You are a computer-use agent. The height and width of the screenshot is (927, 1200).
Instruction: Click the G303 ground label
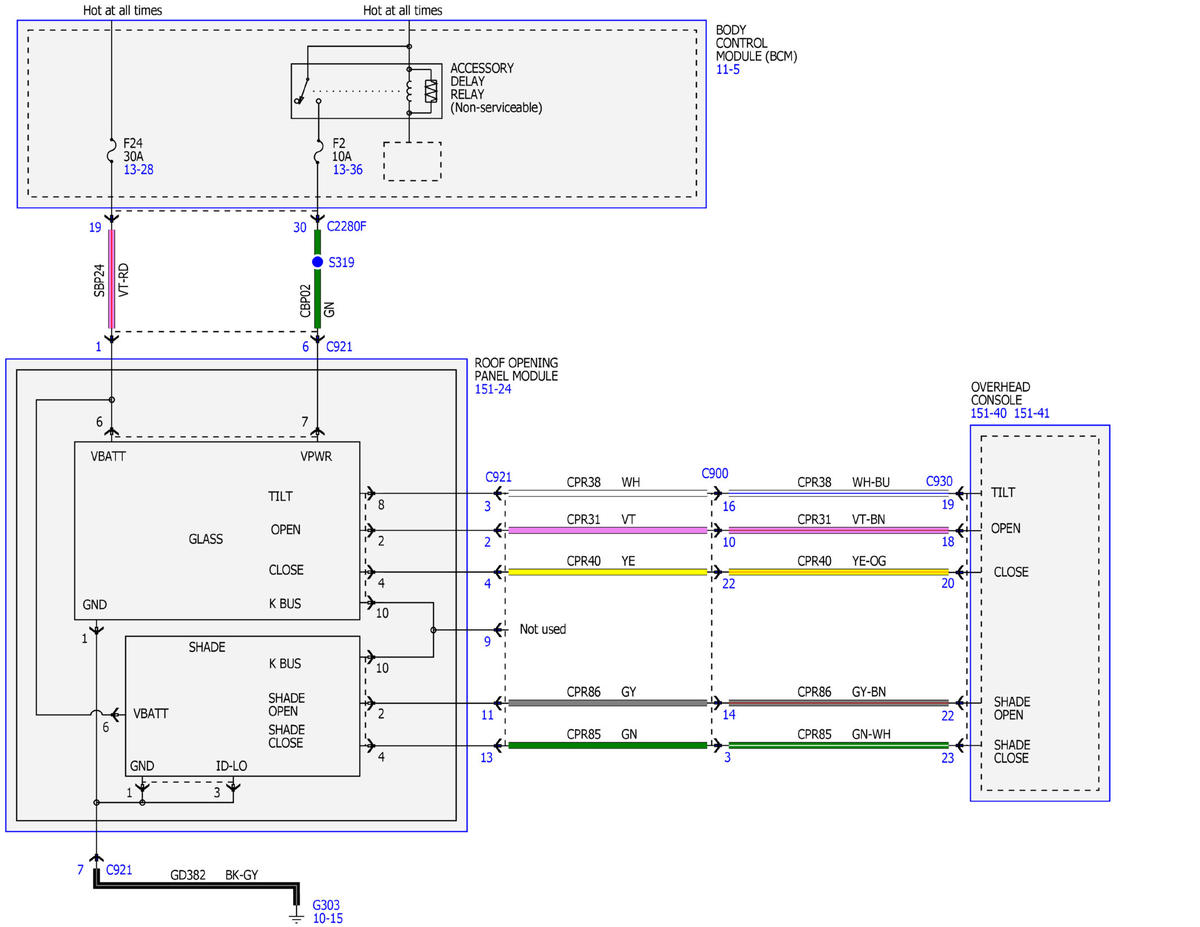(x=326, y=904)
